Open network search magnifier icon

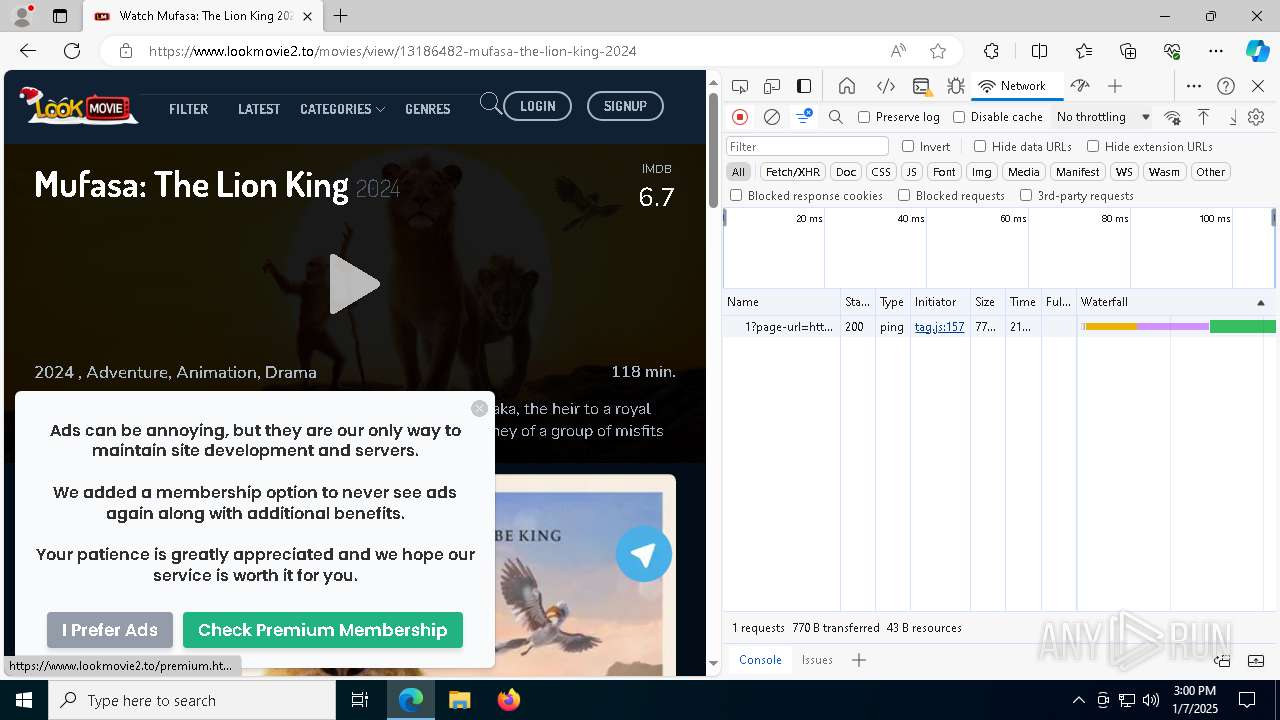click(x=836, y=117)
